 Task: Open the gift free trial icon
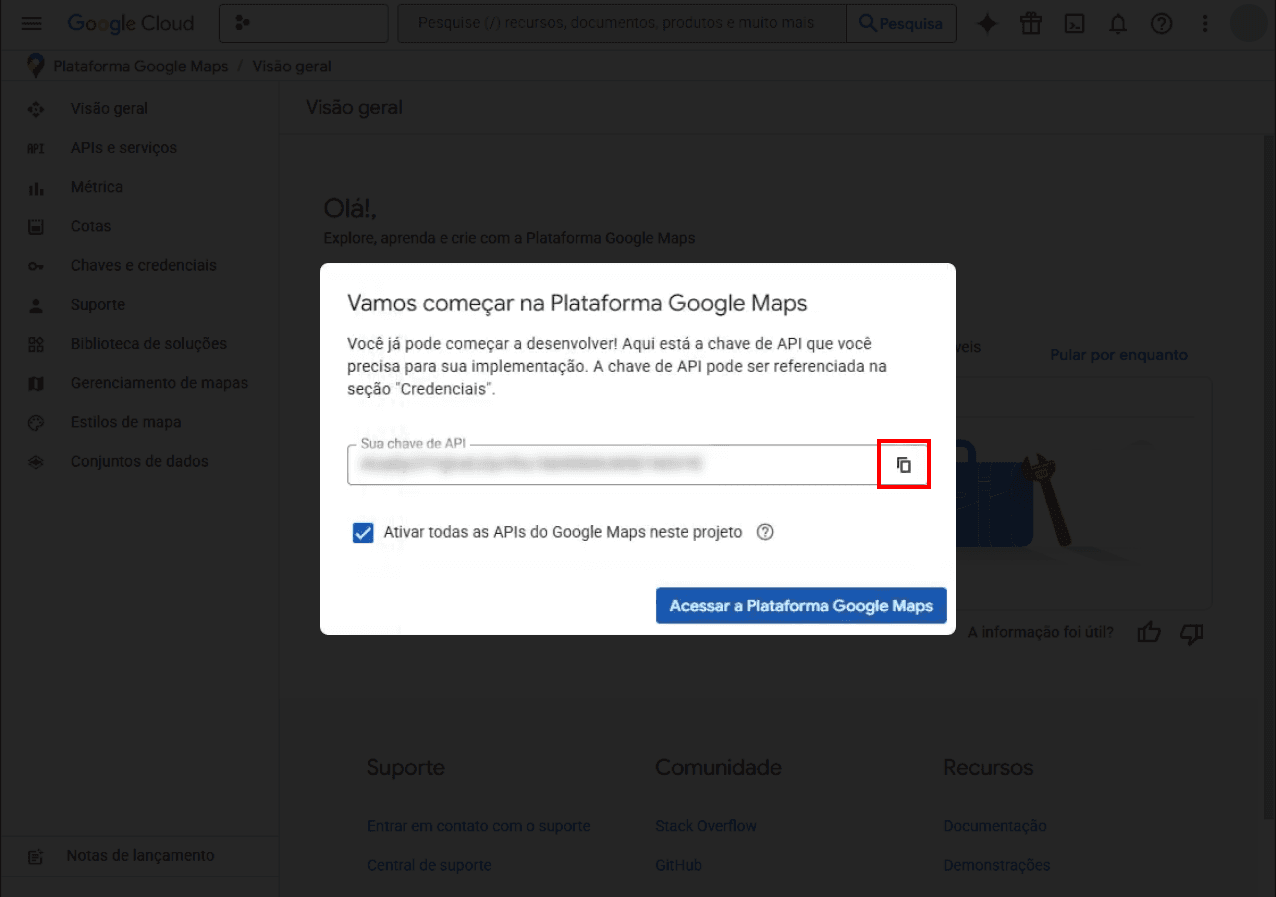tap(1031, 24)
